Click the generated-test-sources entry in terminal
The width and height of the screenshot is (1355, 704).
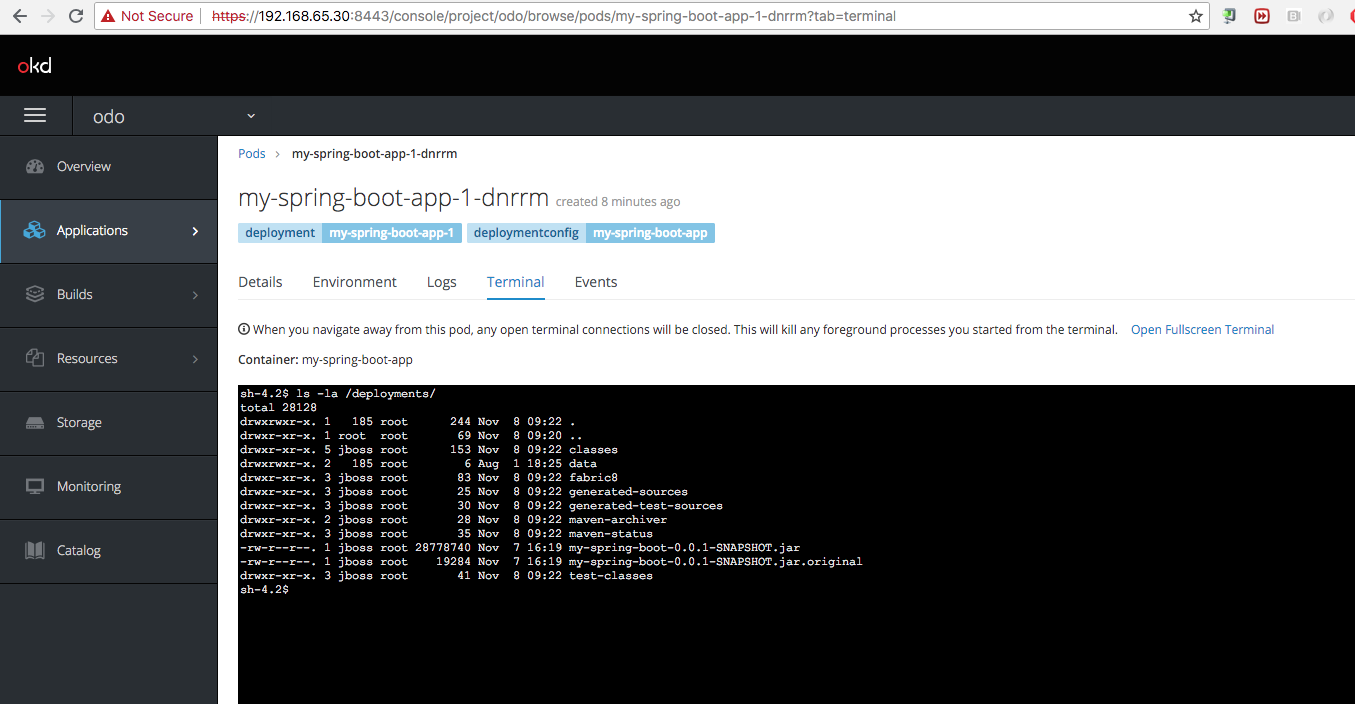(x=646, y=506)
